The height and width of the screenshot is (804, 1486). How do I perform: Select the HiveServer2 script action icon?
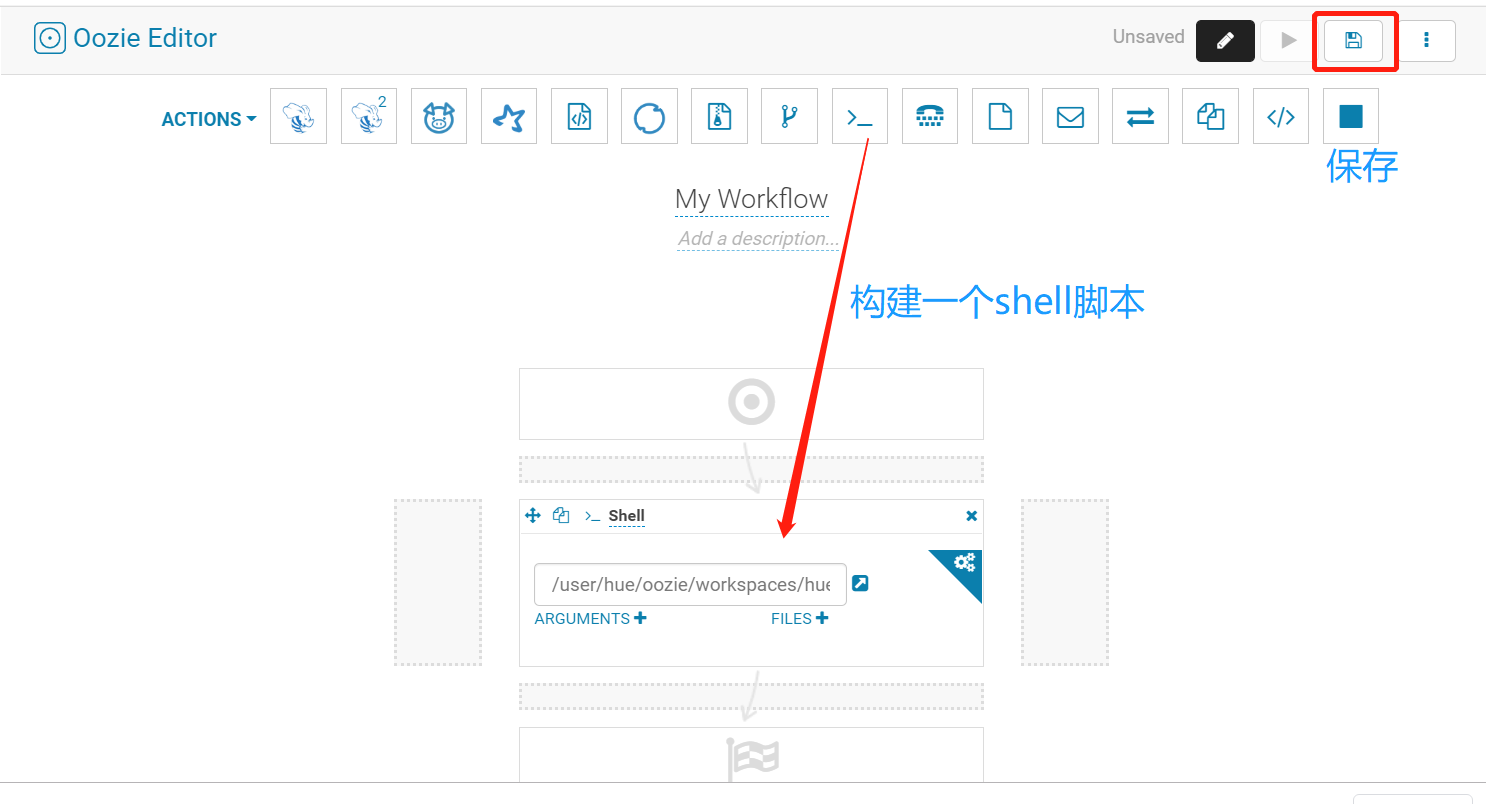tap(369, 116)
